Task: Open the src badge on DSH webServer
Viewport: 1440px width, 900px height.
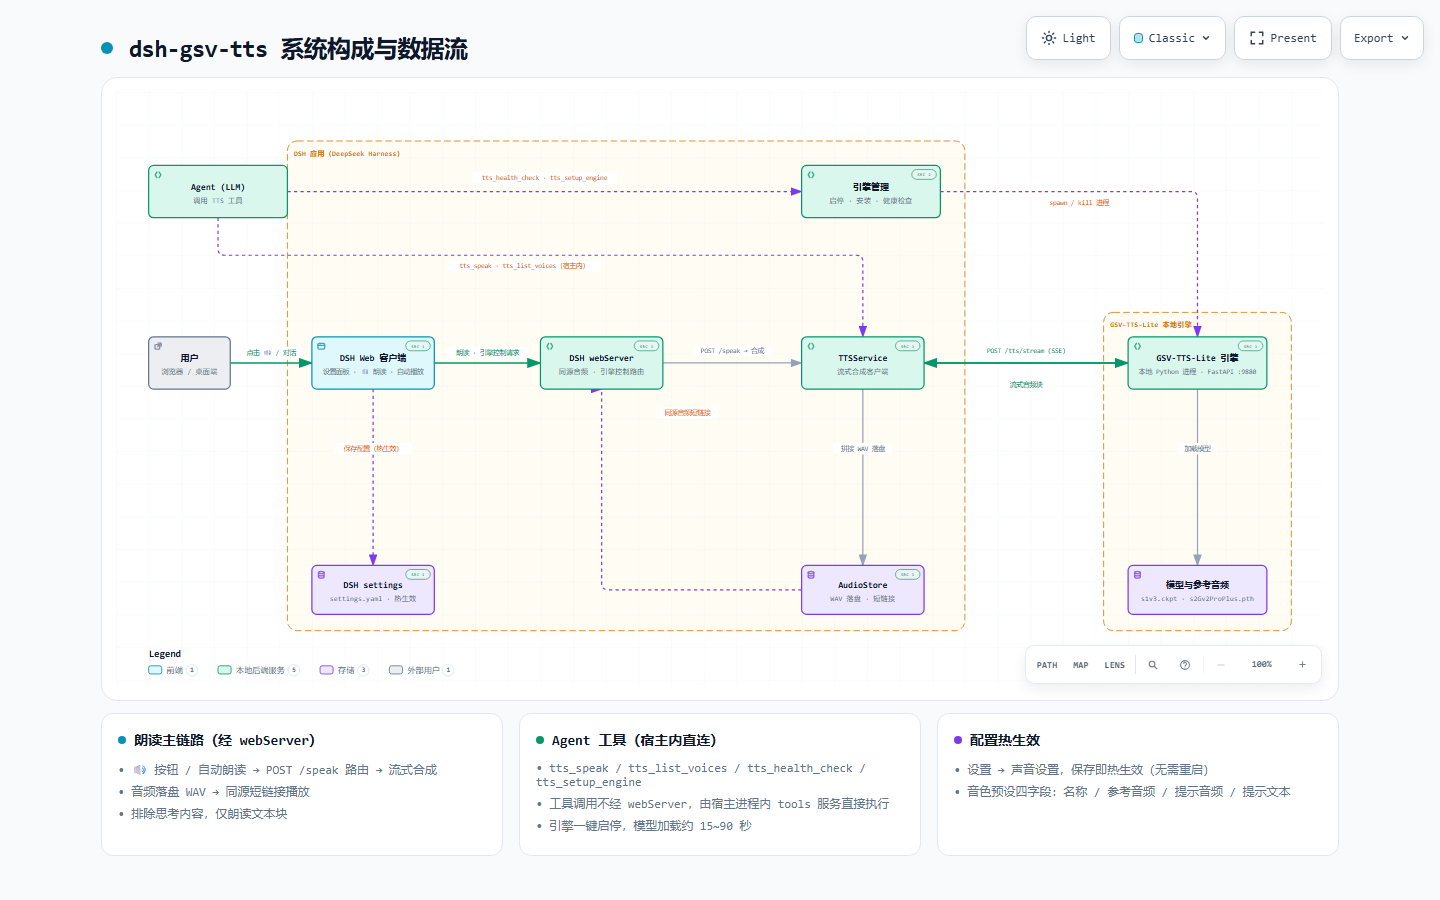Action: pyautogui.click(x=646, y=346)
